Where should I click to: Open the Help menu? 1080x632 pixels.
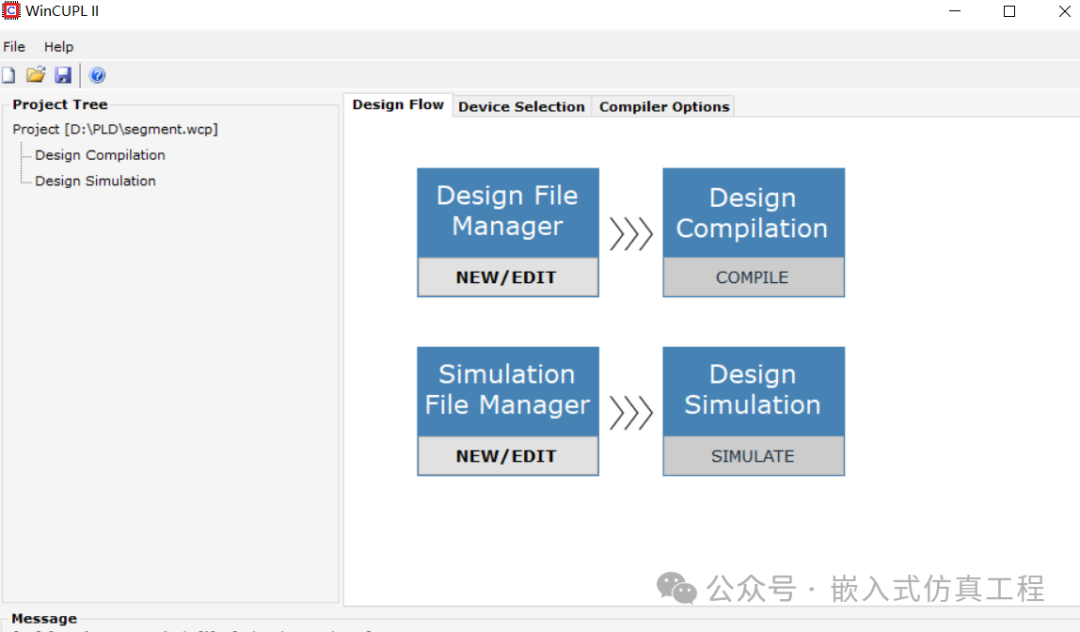[x=59, y=47]
